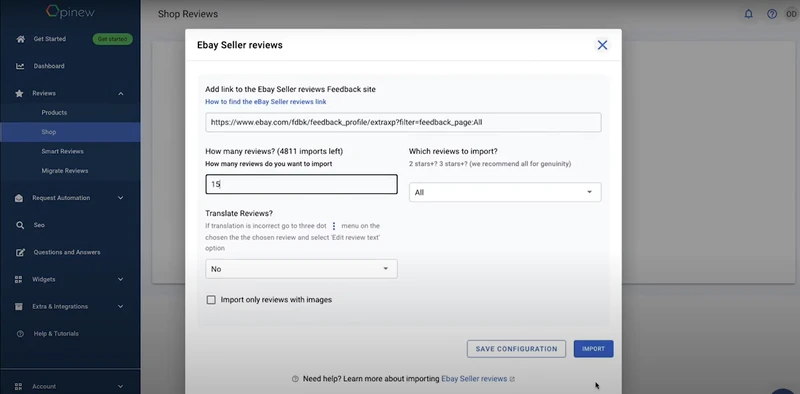This screenshot has width=800, height=394.
Task: Open How to find the eBay Seller reviews link
Action: click(266, 102)
